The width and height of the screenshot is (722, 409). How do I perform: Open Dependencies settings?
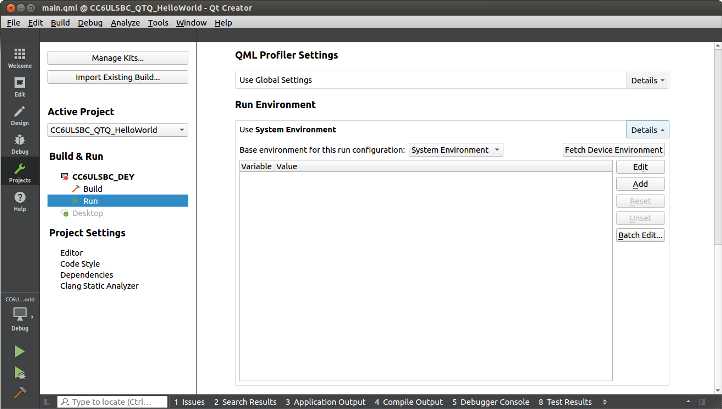point(87,275)
